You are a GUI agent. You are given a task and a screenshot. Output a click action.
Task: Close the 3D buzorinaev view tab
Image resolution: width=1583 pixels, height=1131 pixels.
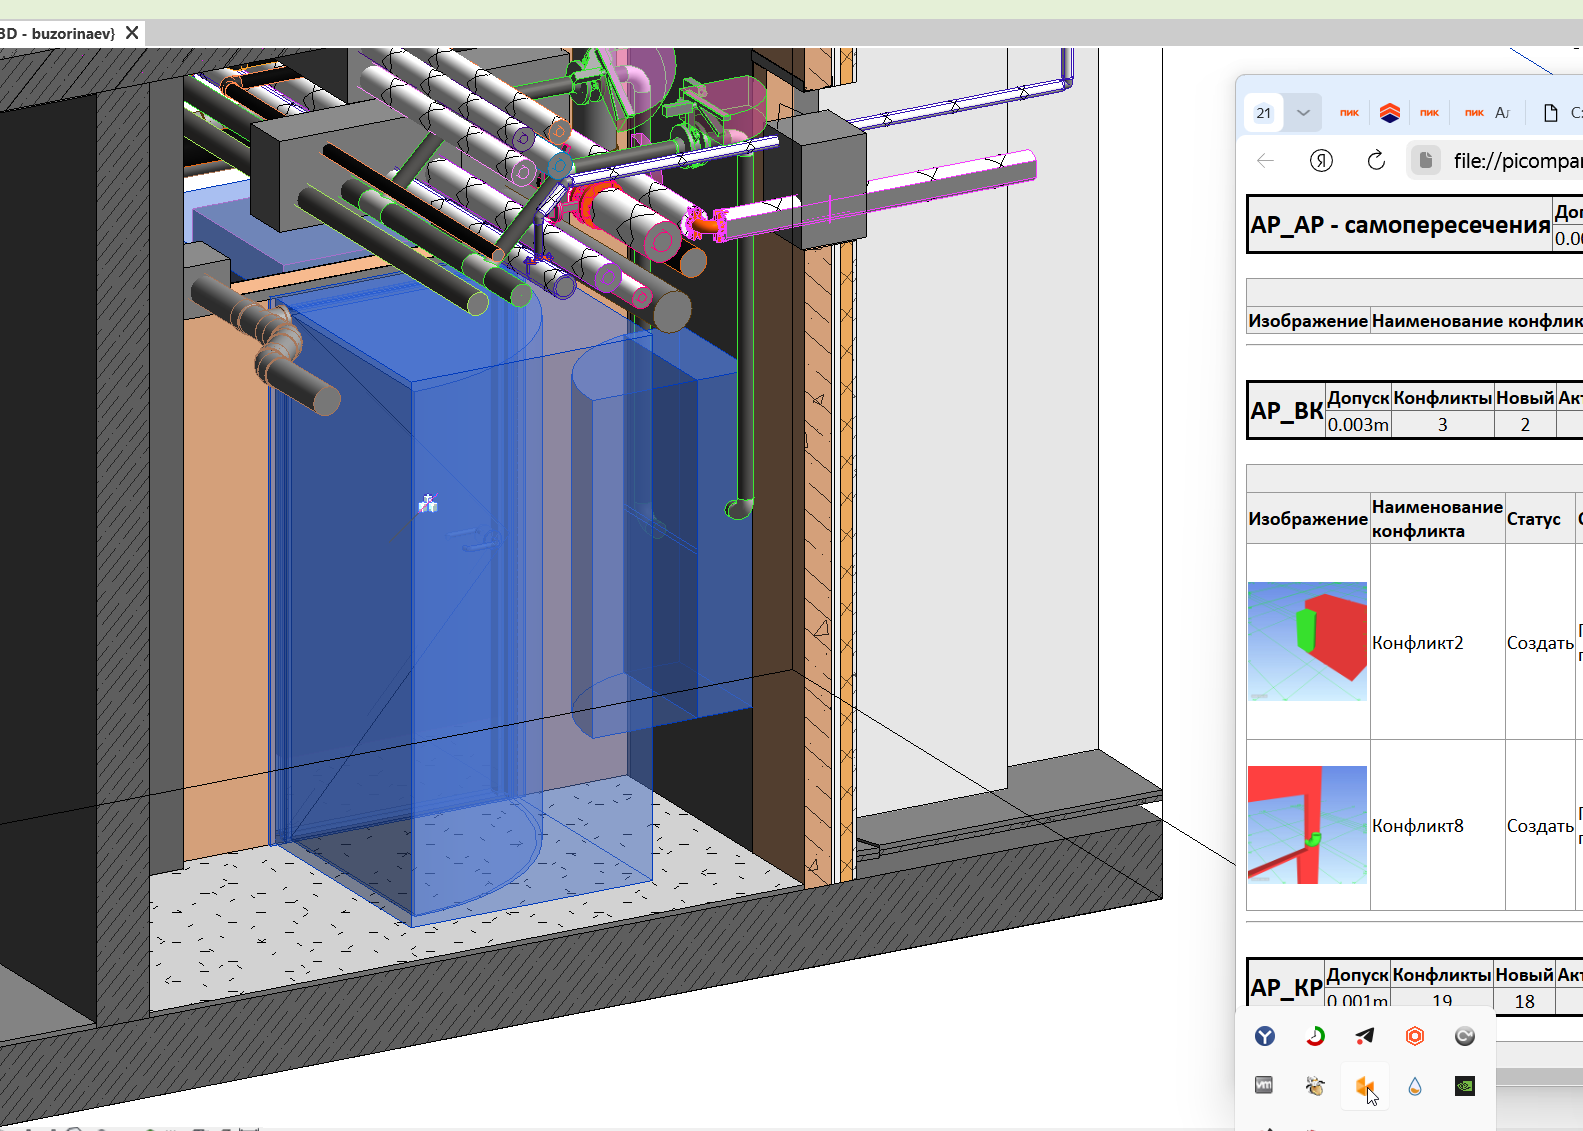132,33
